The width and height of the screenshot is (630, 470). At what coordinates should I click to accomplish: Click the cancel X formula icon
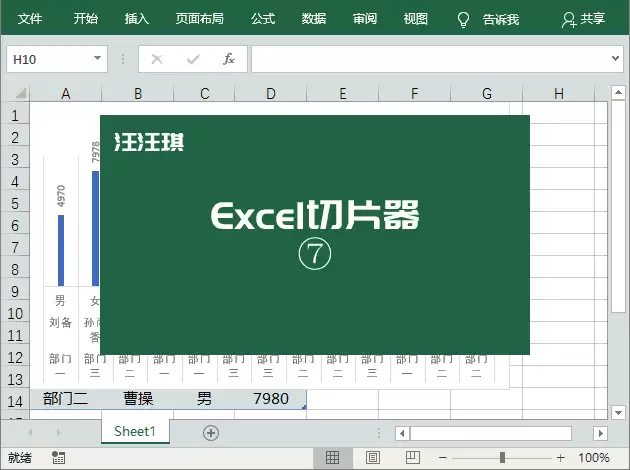pos(157,59)
